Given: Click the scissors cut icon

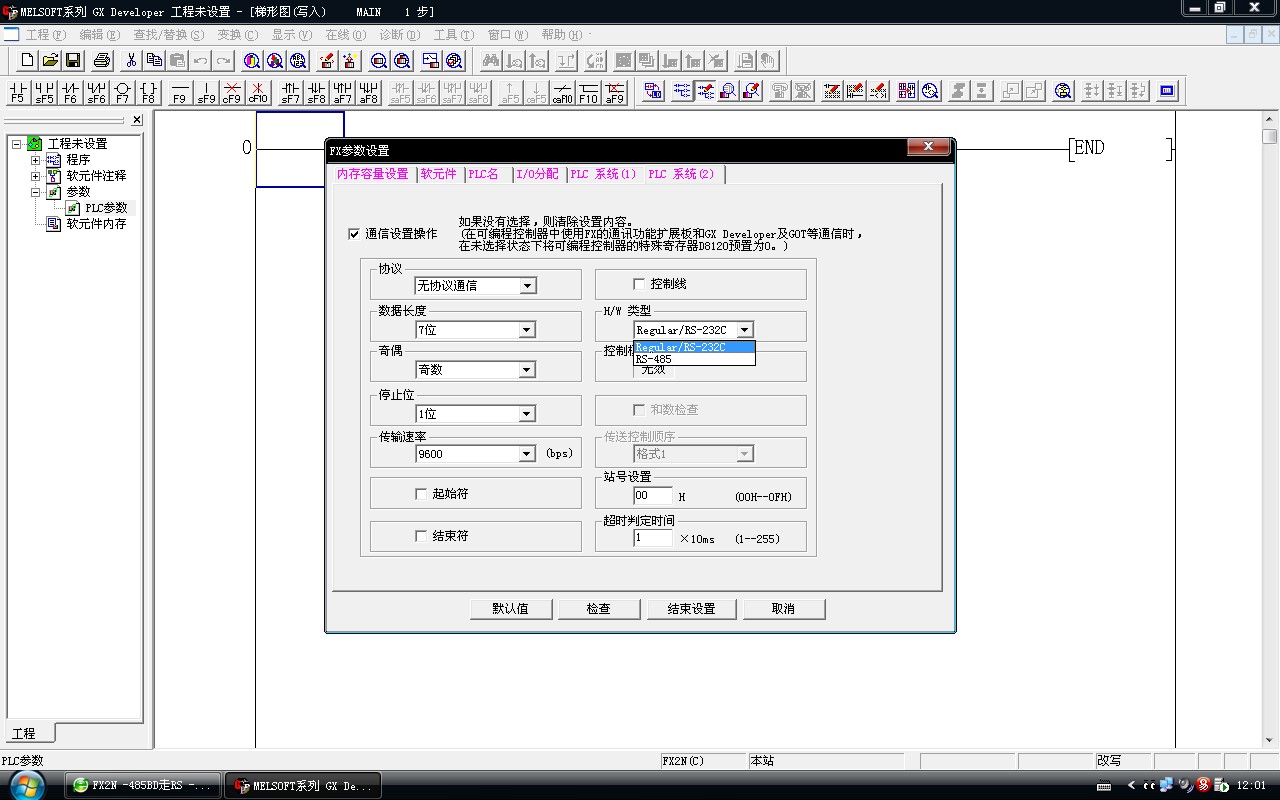Looking at the screenshot, I should tap(130, 61).
